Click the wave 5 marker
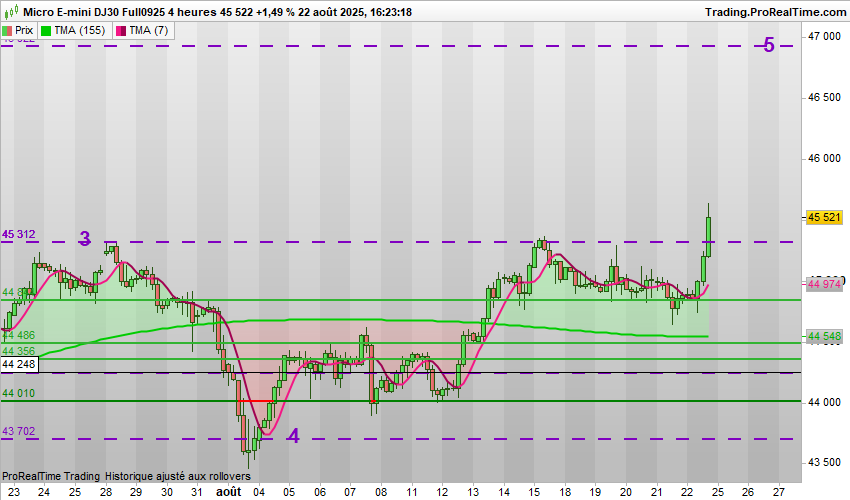Image resolution: width=850 pixels, height=500 pixels. 769,45
